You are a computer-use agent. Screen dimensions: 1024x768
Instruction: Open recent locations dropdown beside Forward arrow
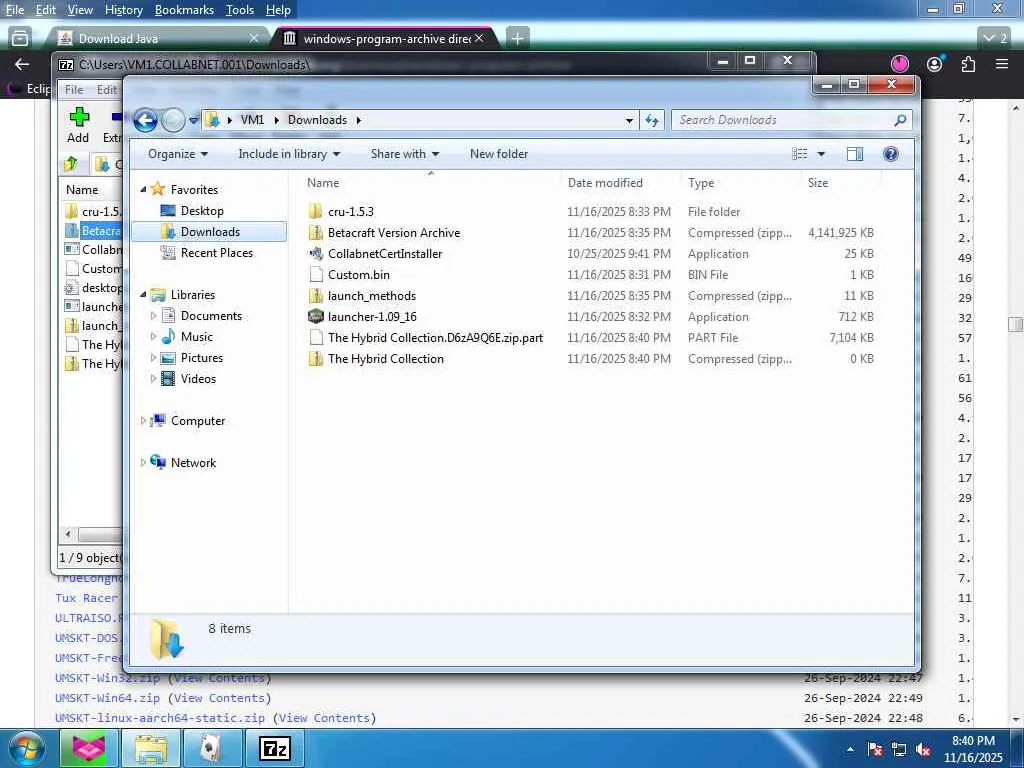(193, 120)
